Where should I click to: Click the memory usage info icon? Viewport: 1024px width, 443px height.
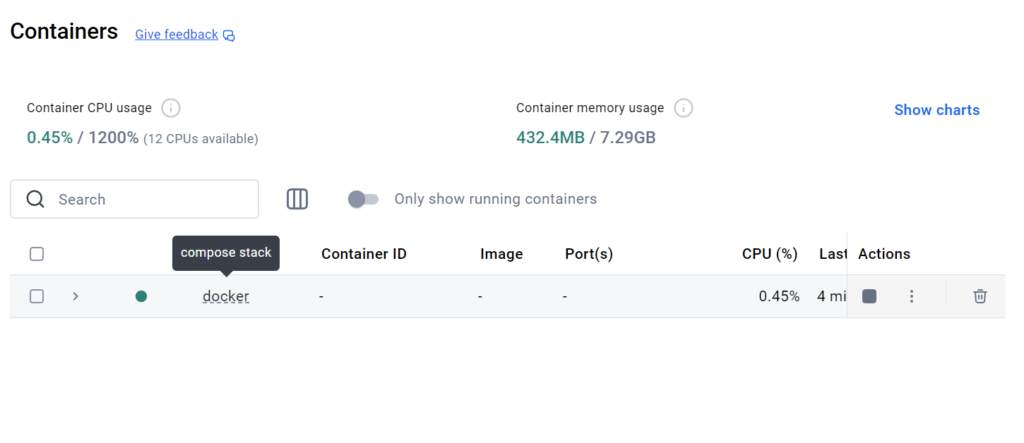click(683, 108)
